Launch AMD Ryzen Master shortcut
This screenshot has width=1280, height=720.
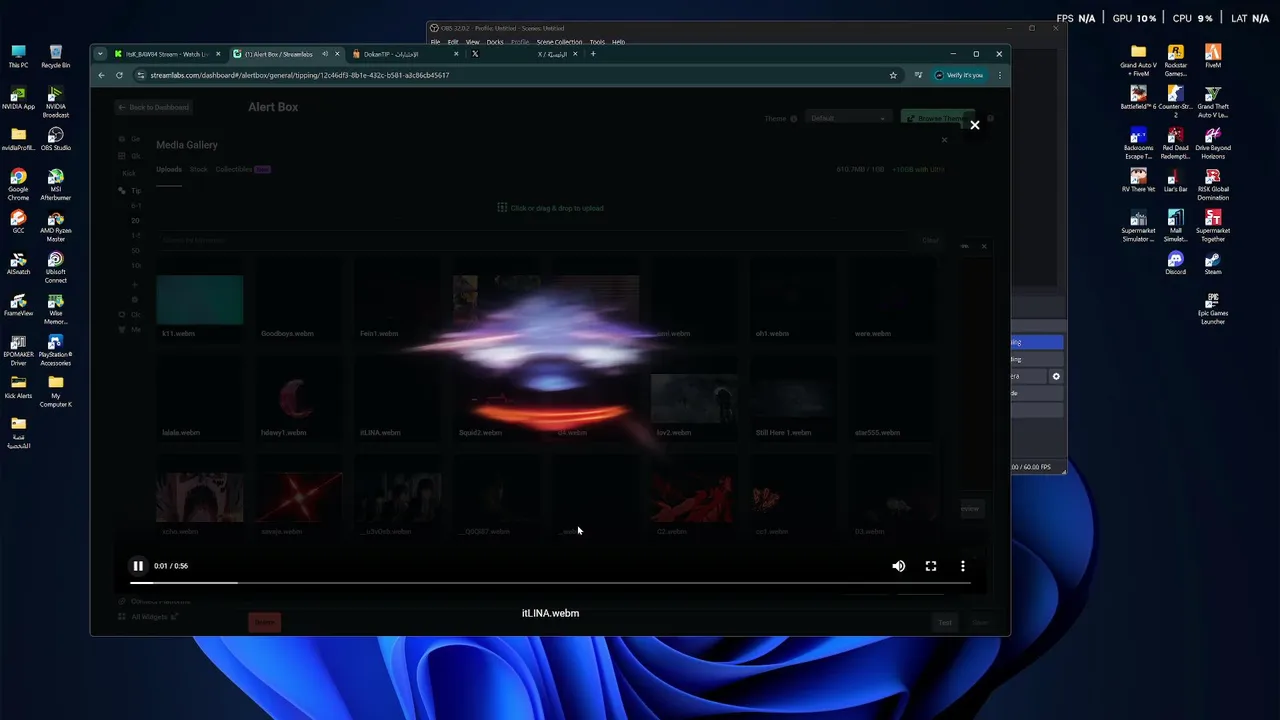[x=56, y=224]
